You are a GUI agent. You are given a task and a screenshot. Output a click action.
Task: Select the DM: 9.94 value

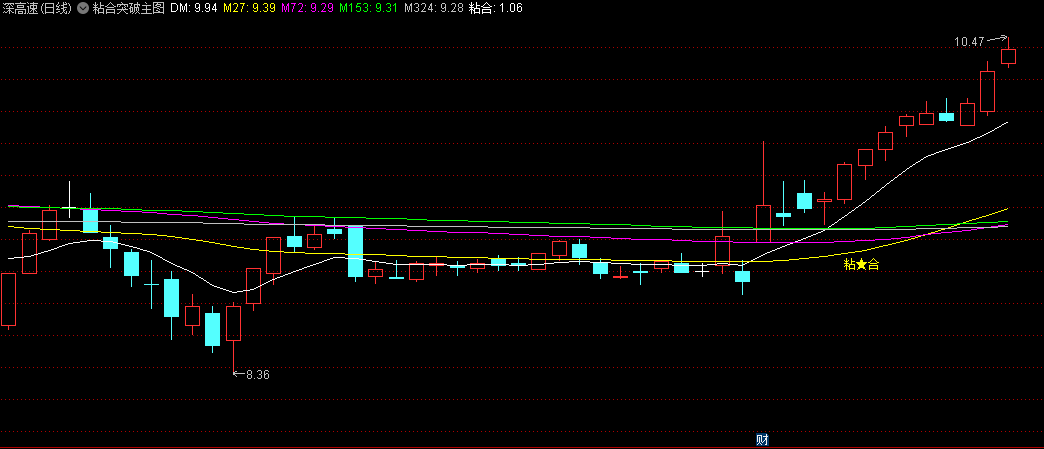click(x=194, y=8)
